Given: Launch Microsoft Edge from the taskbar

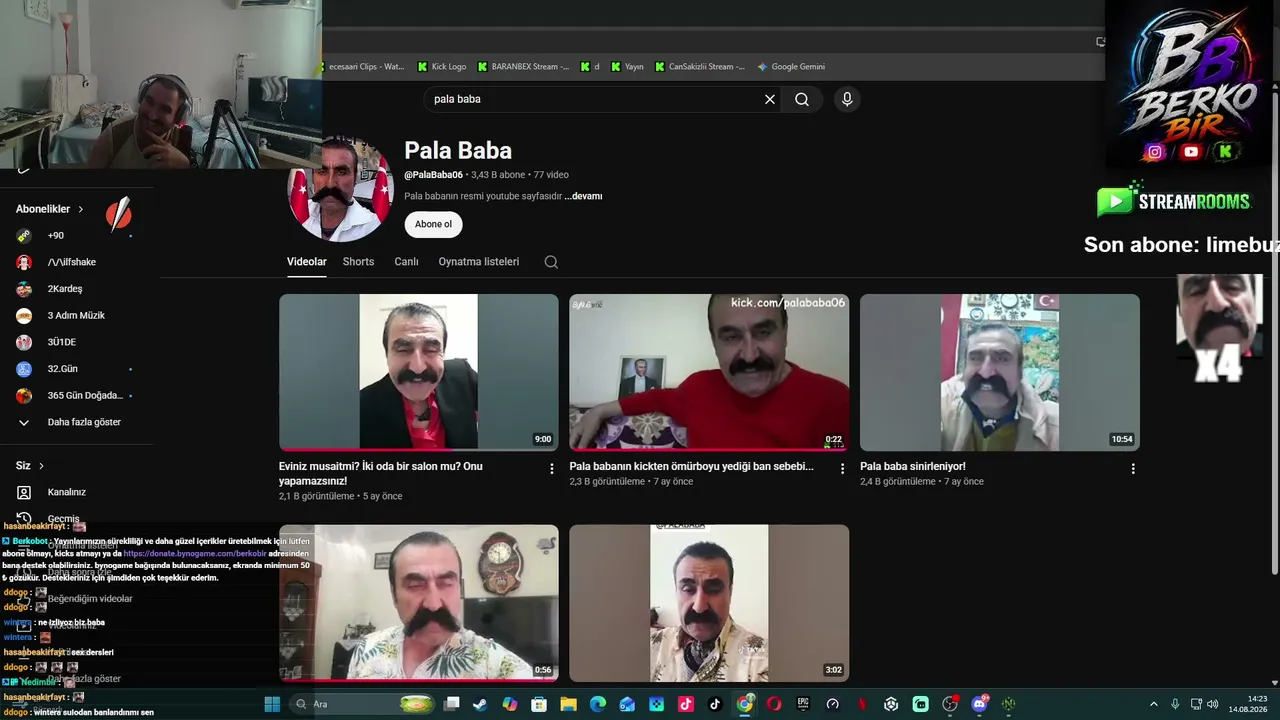Looking at the screenshot, I should pos(598,704).
